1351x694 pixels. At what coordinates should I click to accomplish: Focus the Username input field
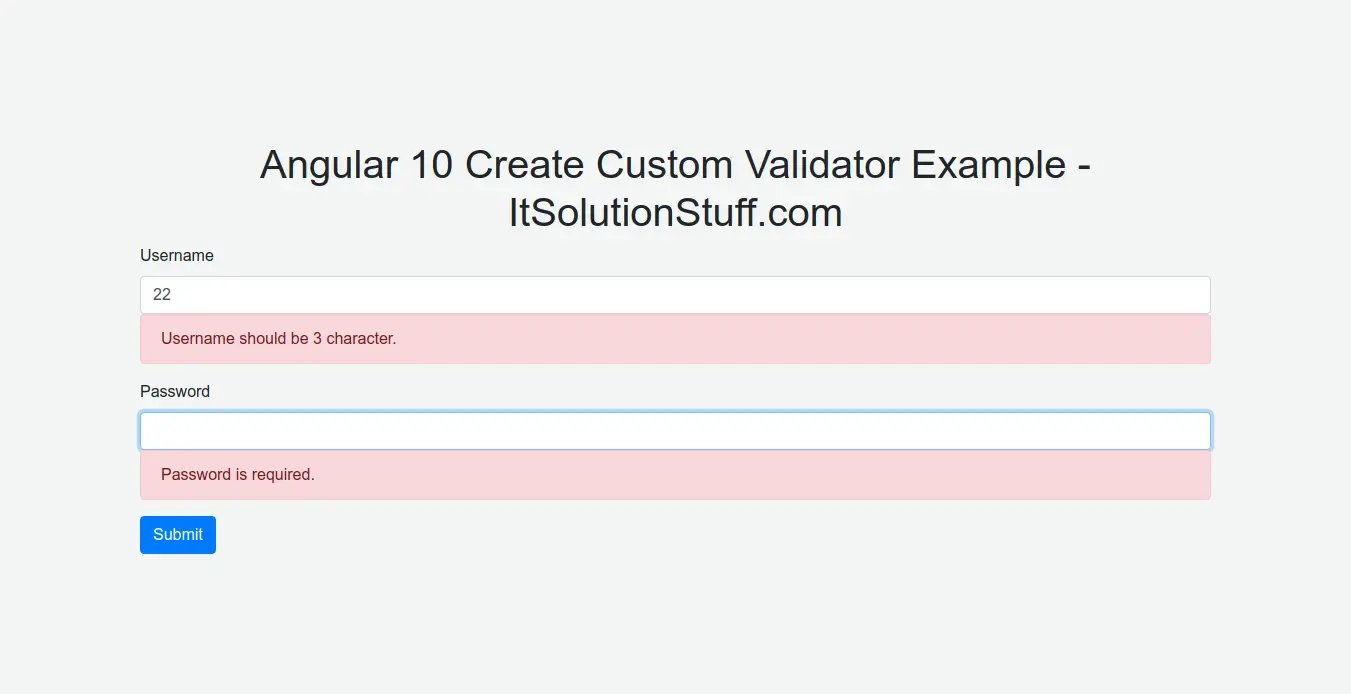[x=675, y=295]
